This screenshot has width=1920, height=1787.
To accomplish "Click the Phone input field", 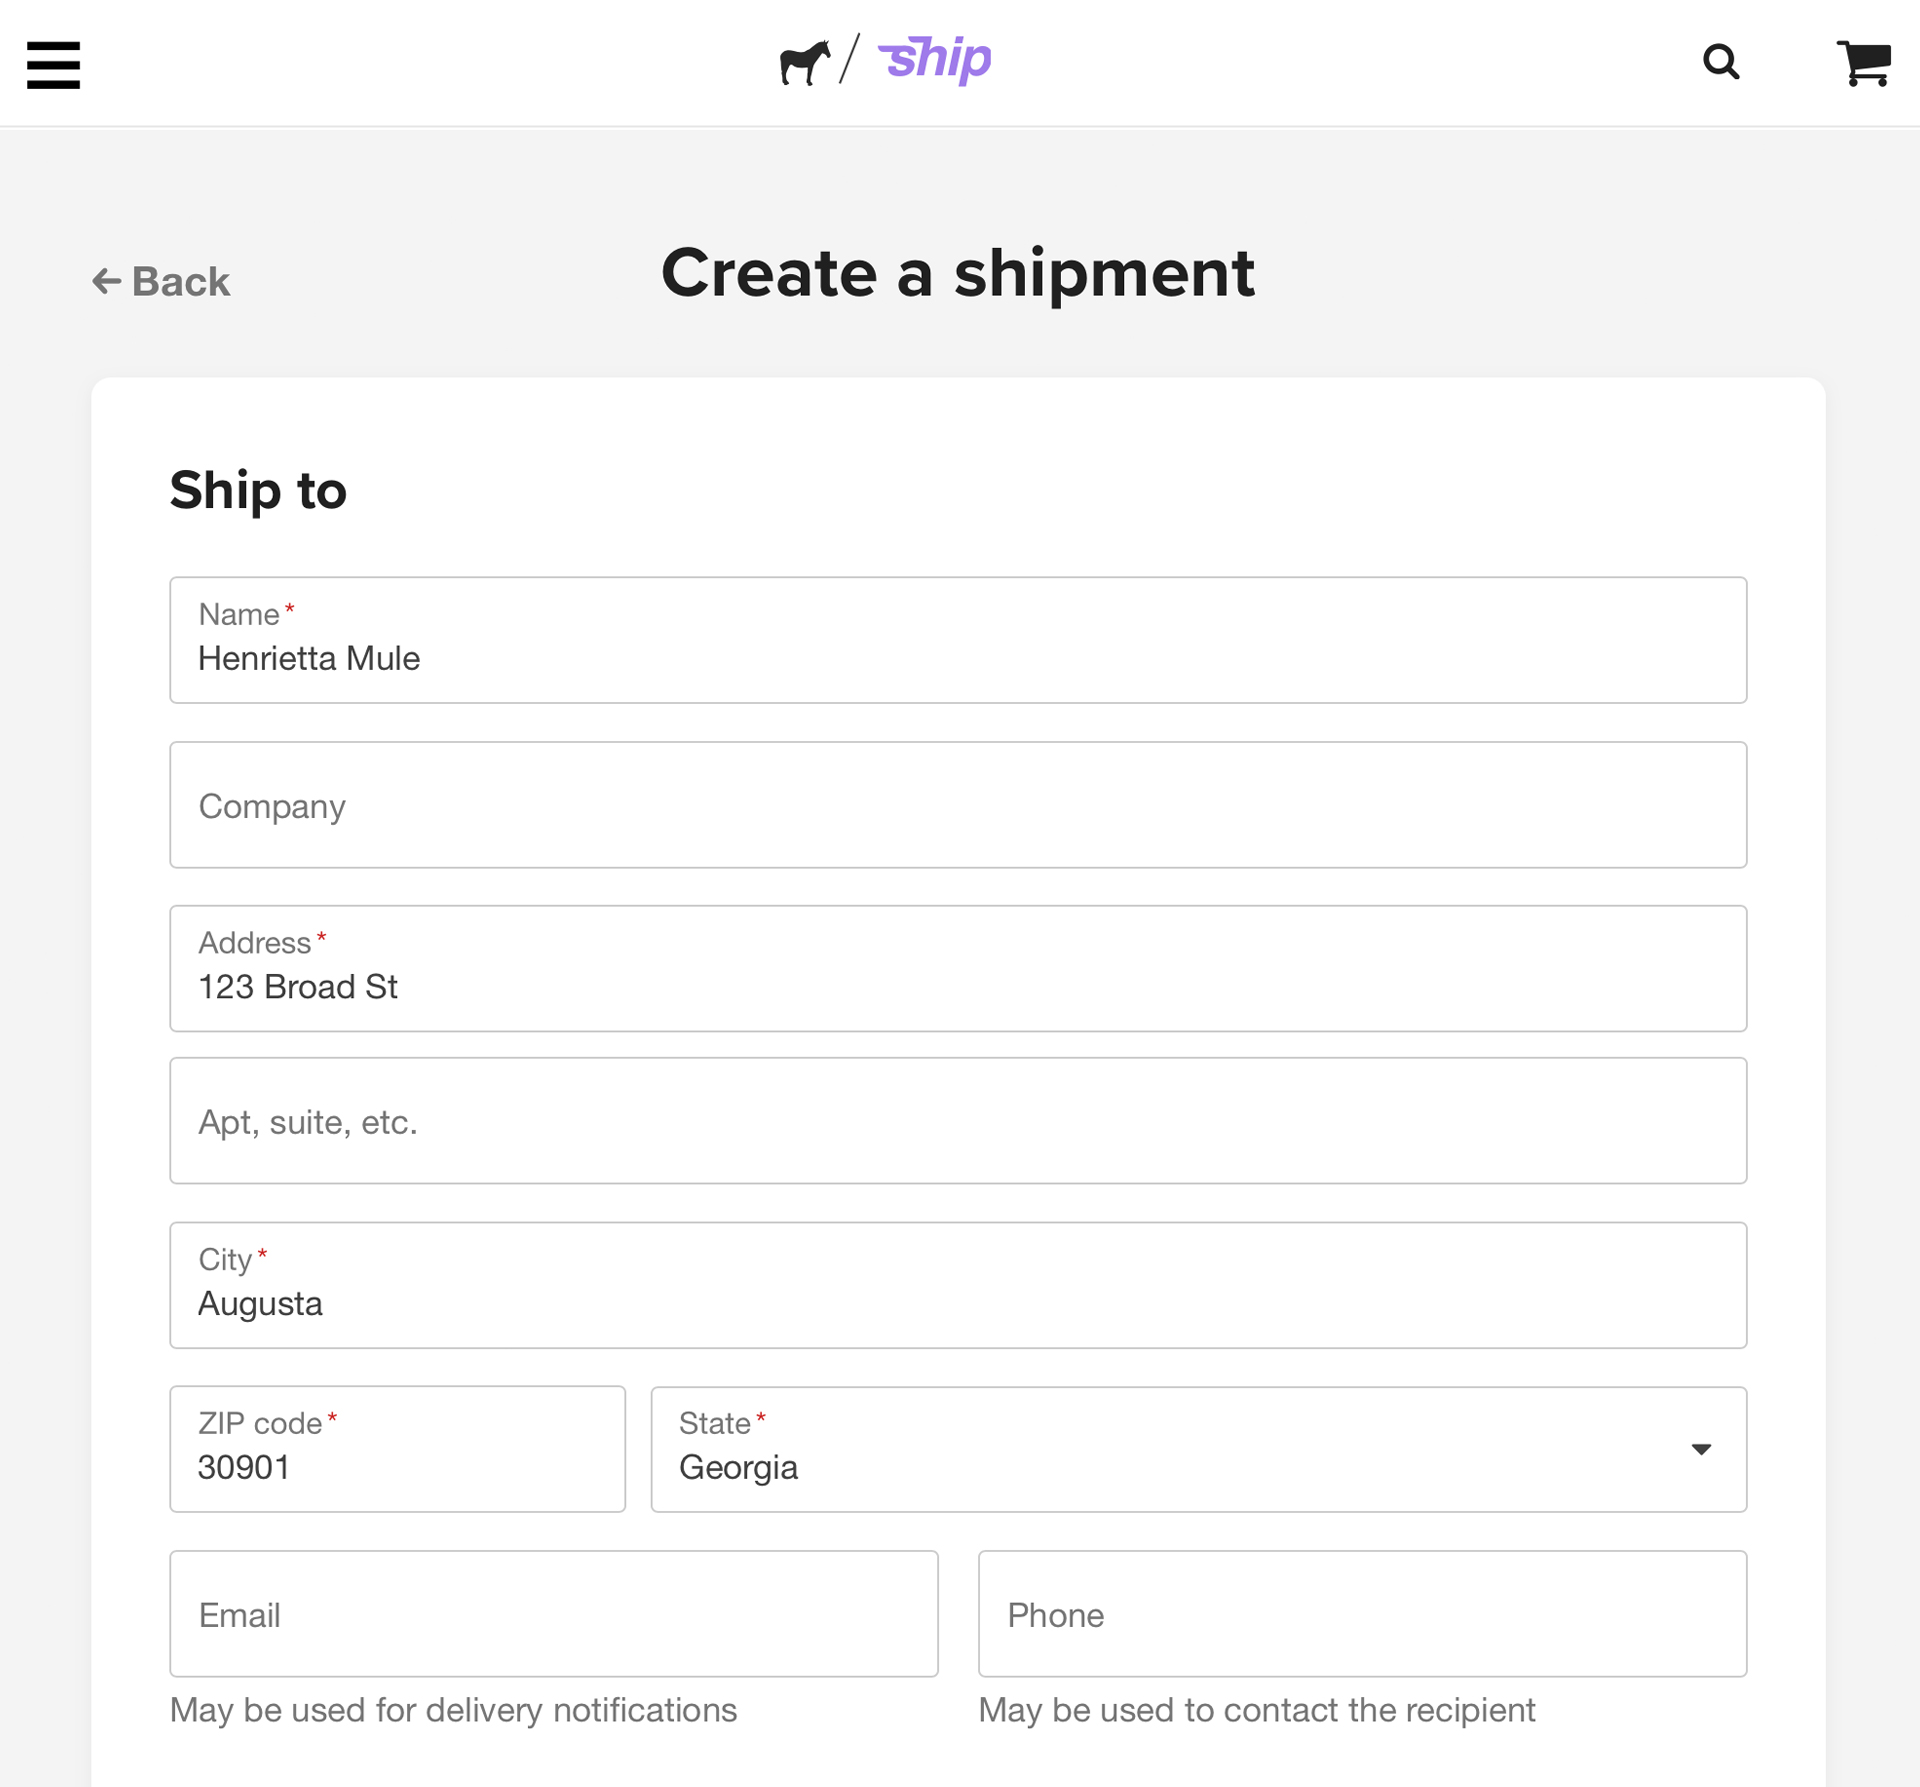I will pyautogui.click(x=1362, y=1613).
